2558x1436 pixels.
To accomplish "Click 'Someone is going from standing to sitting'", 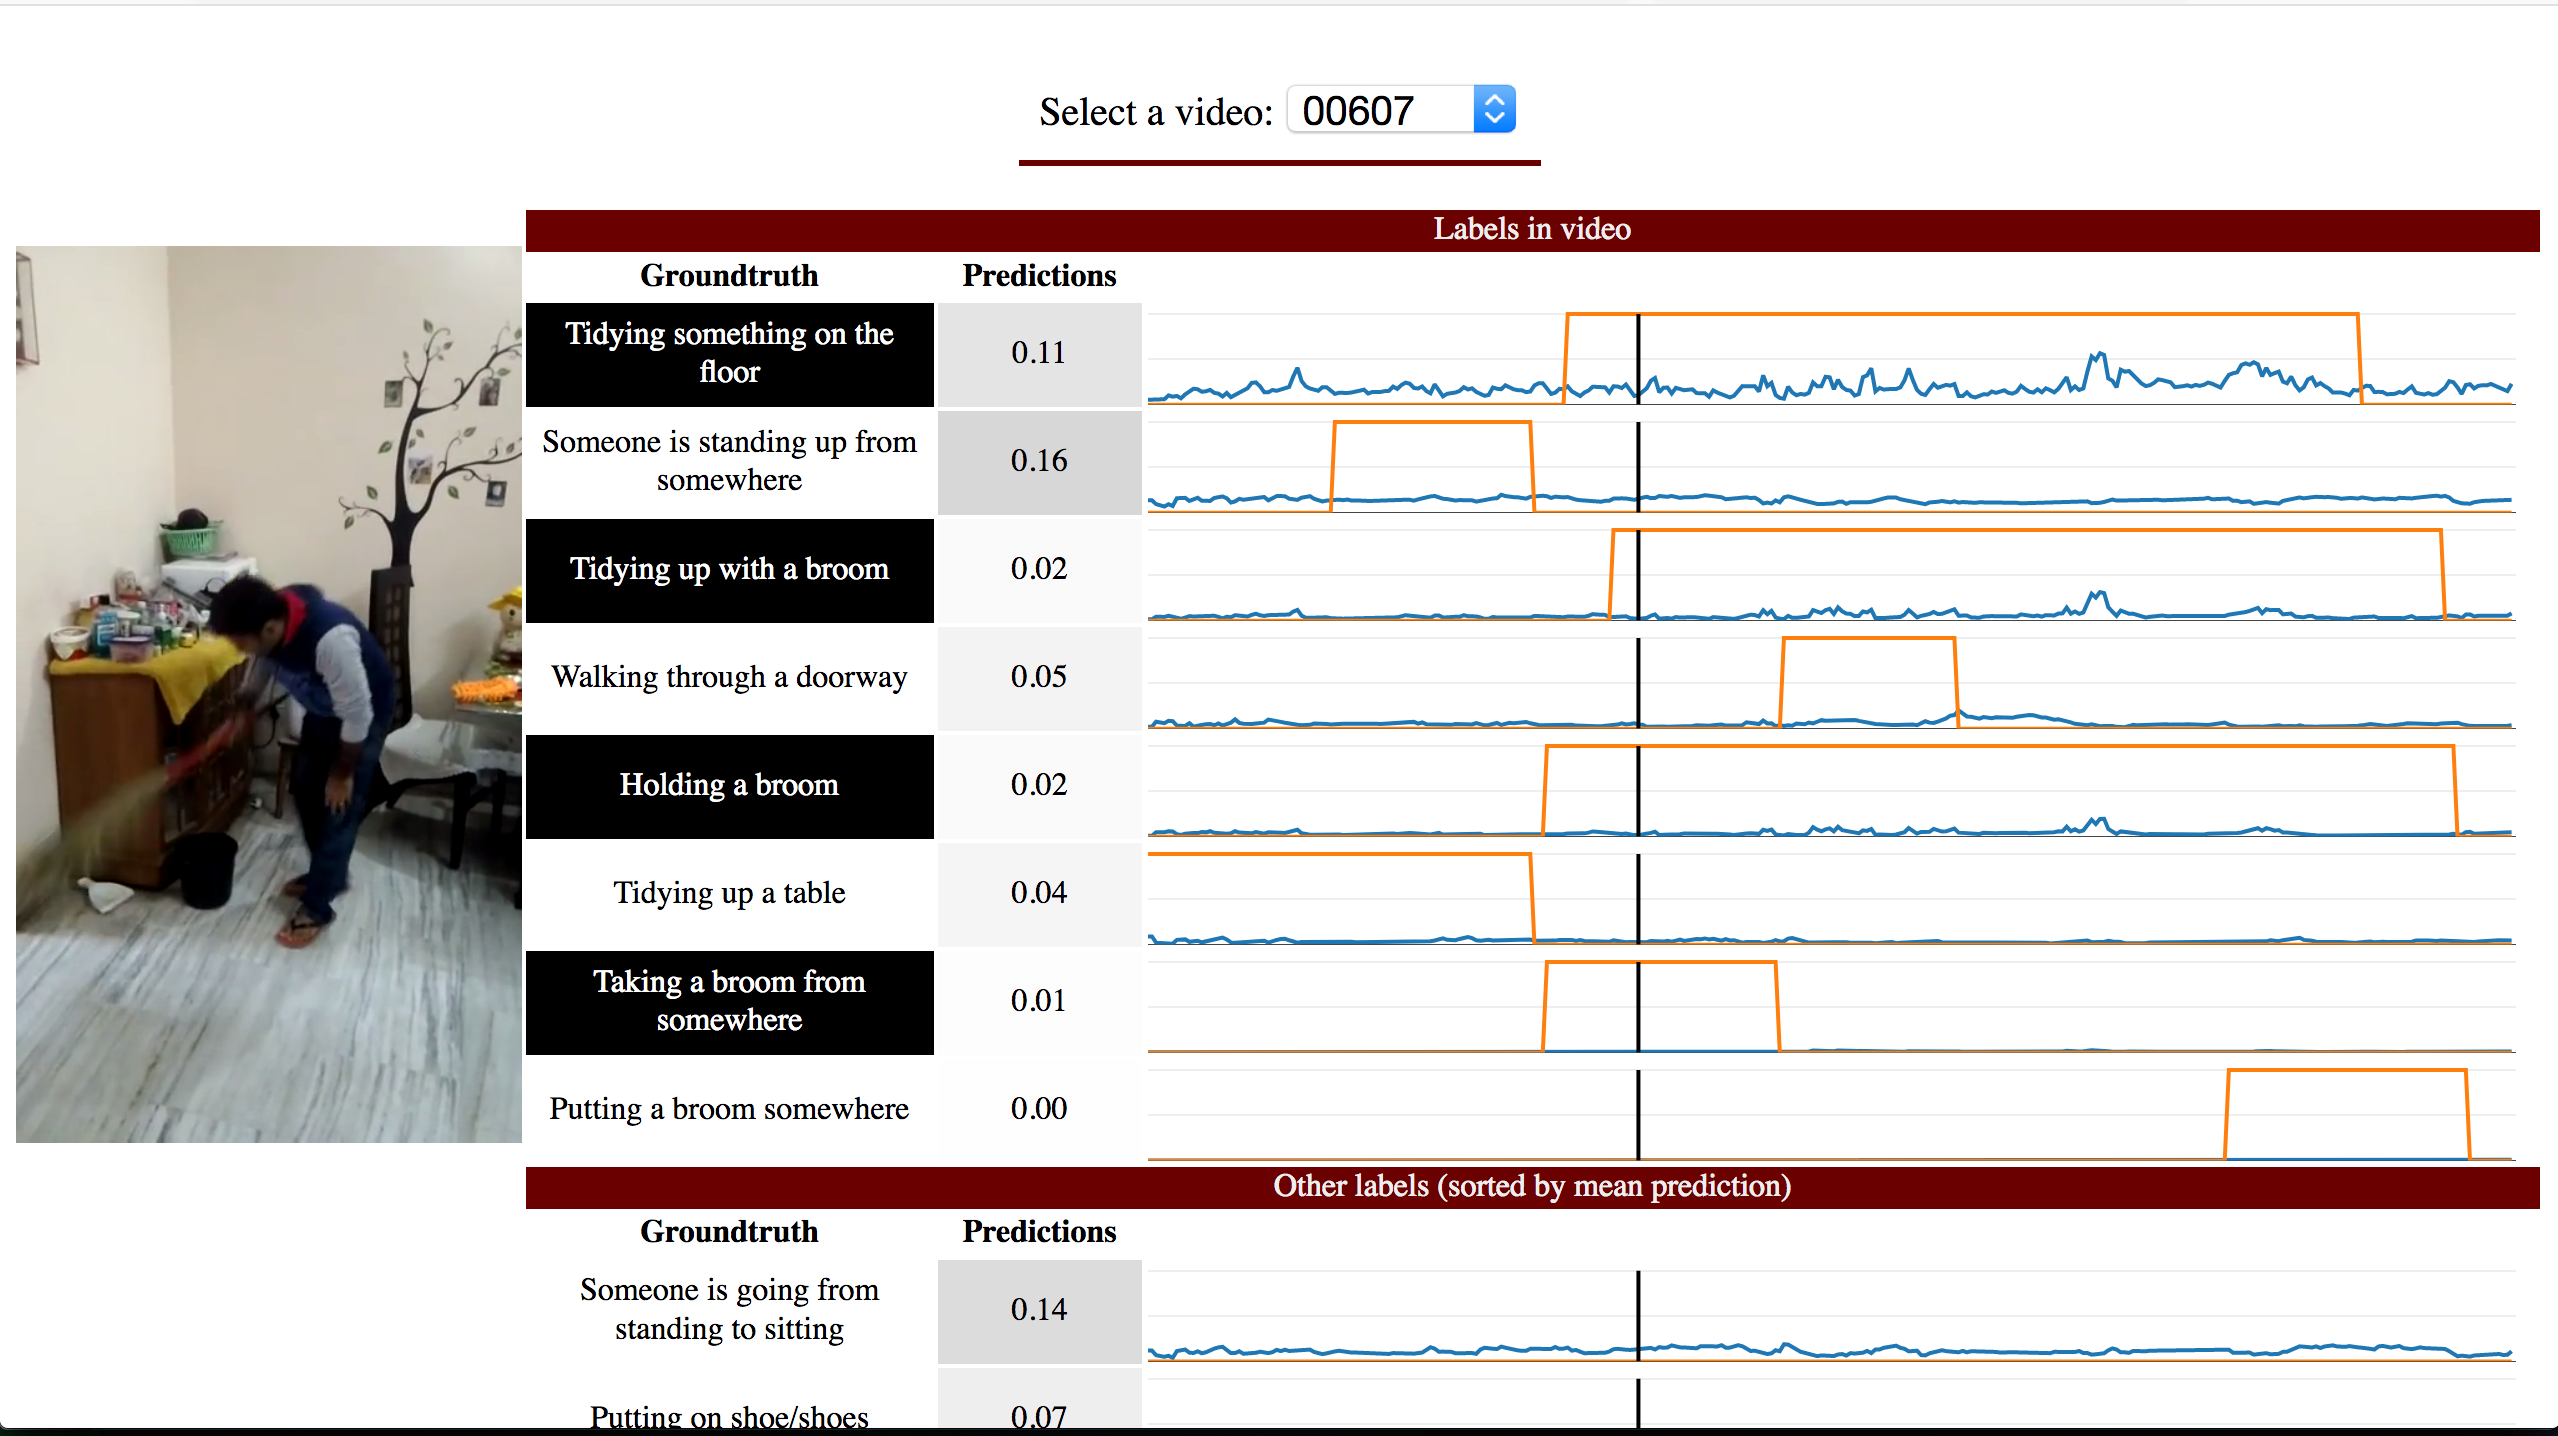I will (729, 1310).
